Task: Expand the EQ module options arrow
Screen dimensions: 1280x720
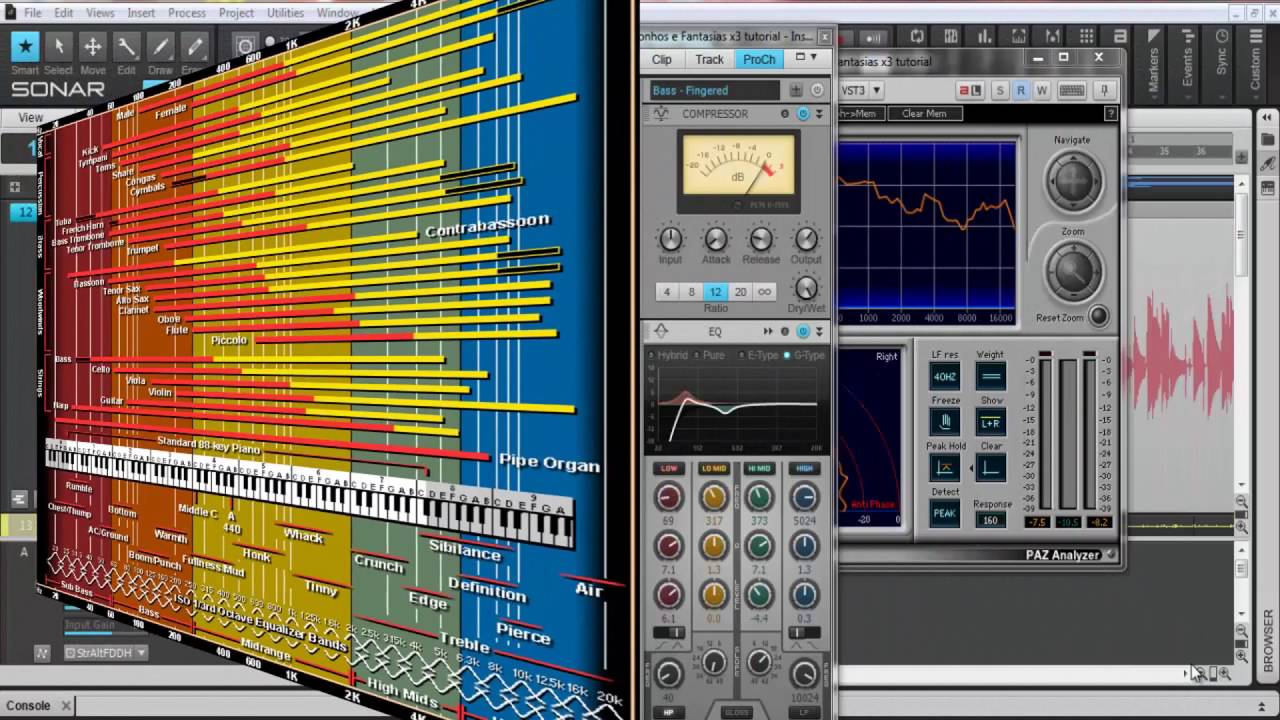Action: click(819, 331)
